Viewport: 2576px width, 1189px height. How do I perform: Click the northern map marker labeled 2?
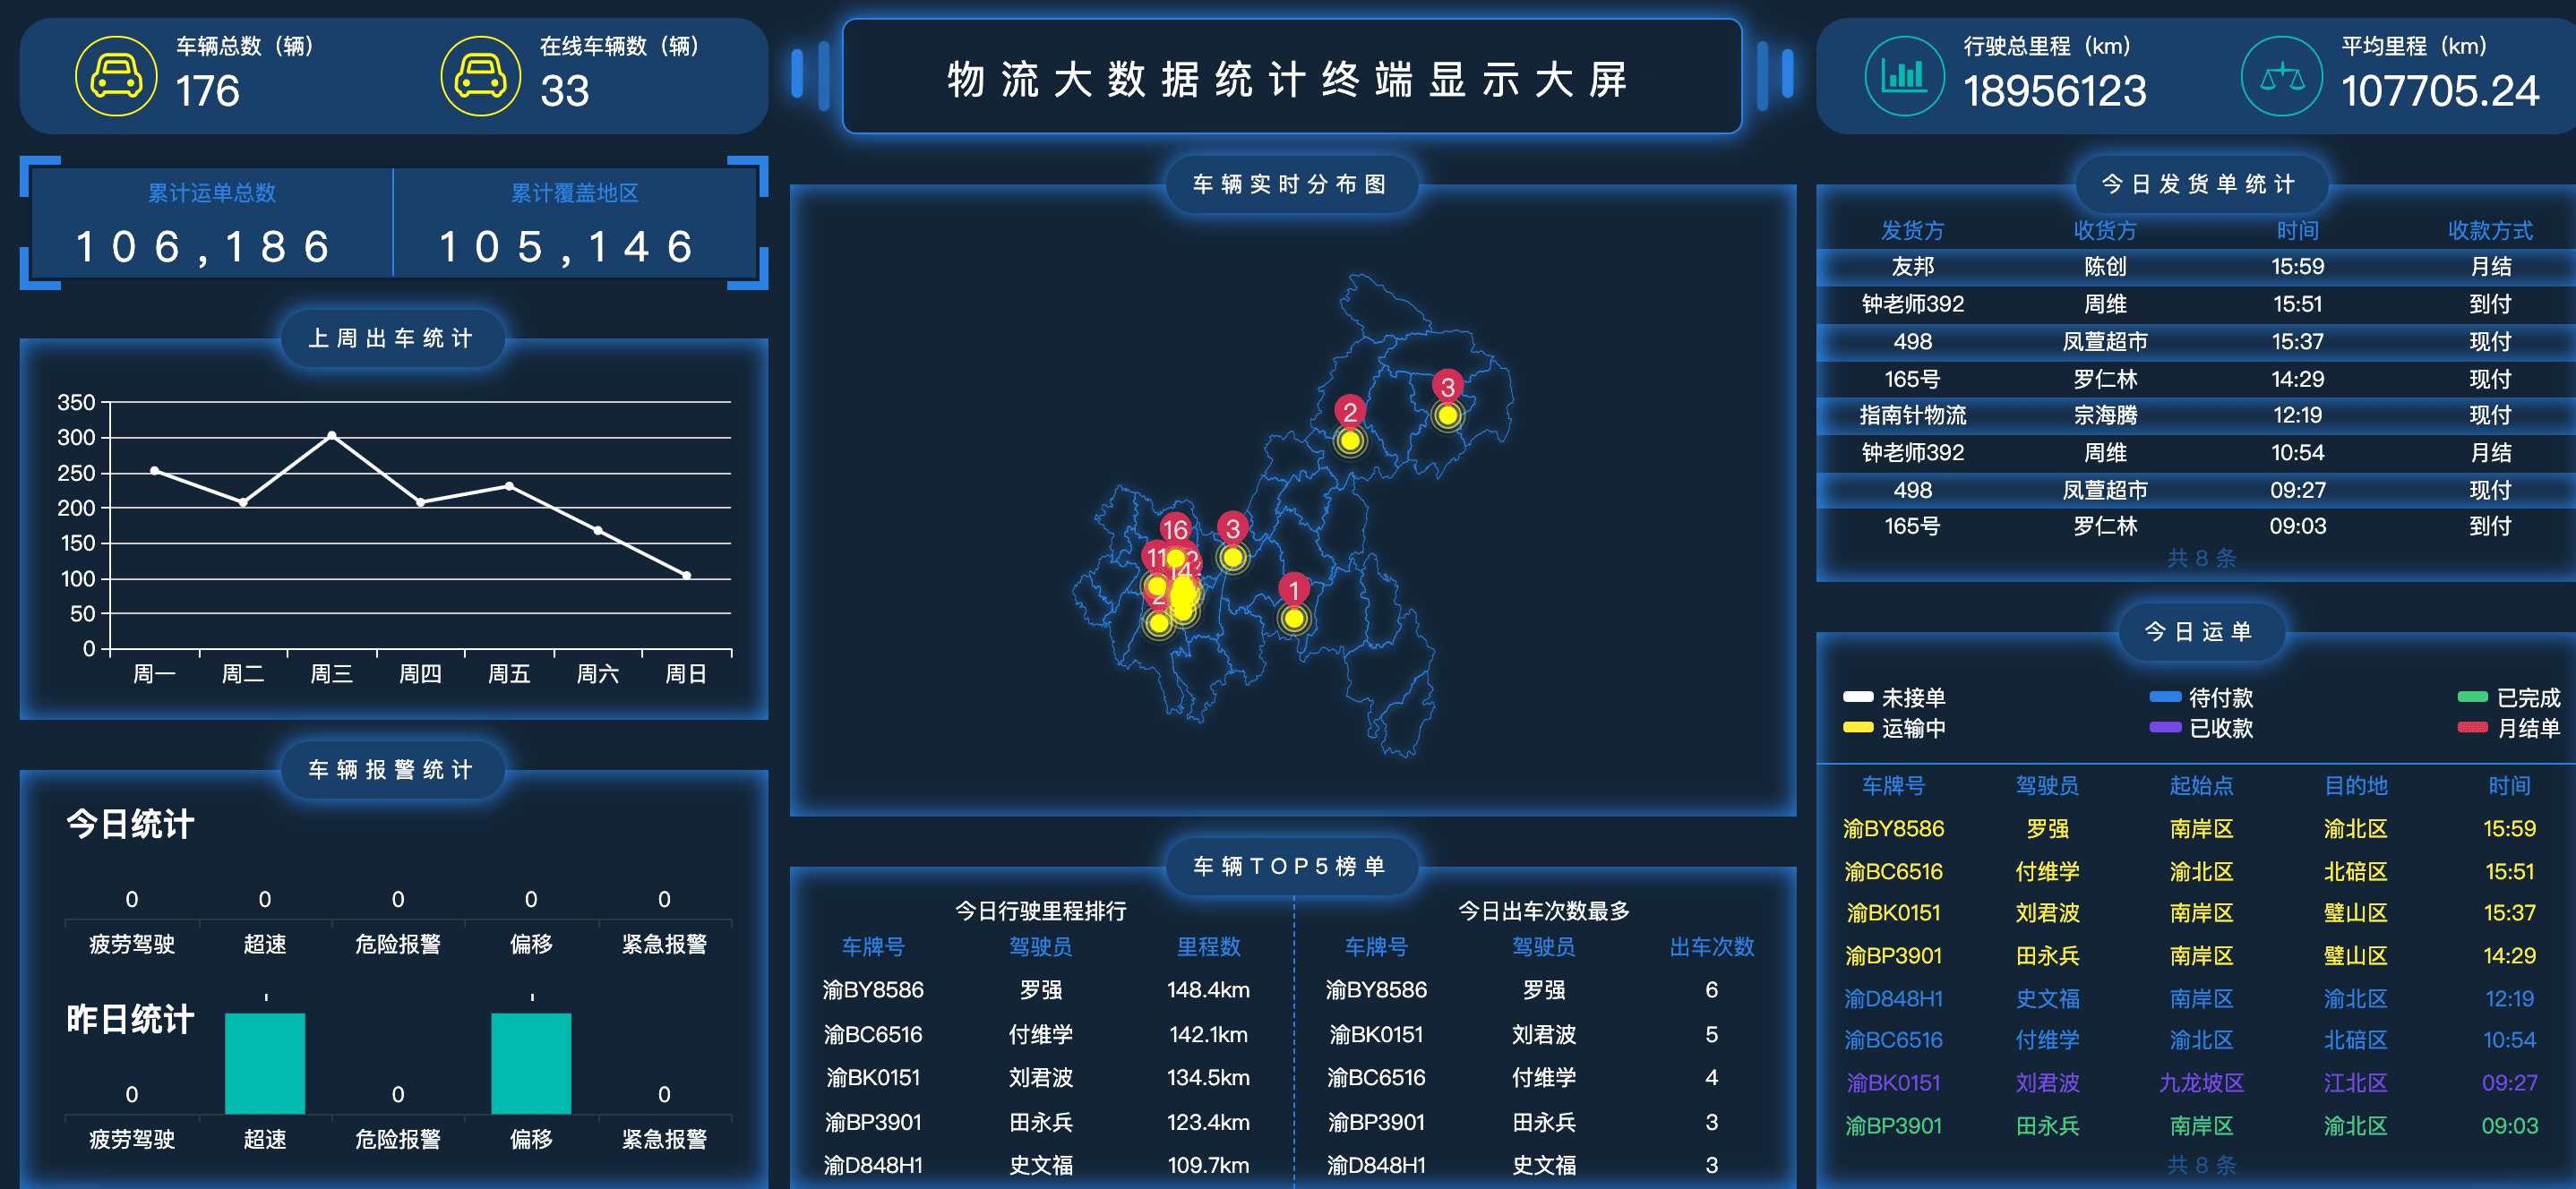tap(1349, 411)
